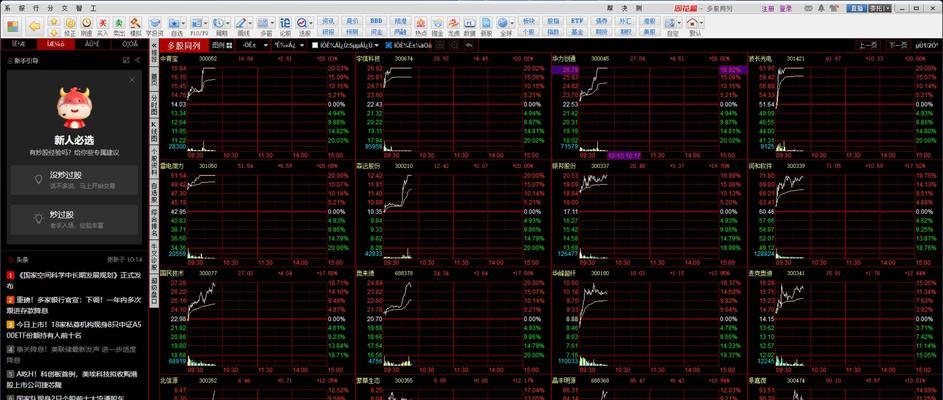Click the 注册 register link
This screenshot has height=400, width=943.
click(x=768, y=8)
